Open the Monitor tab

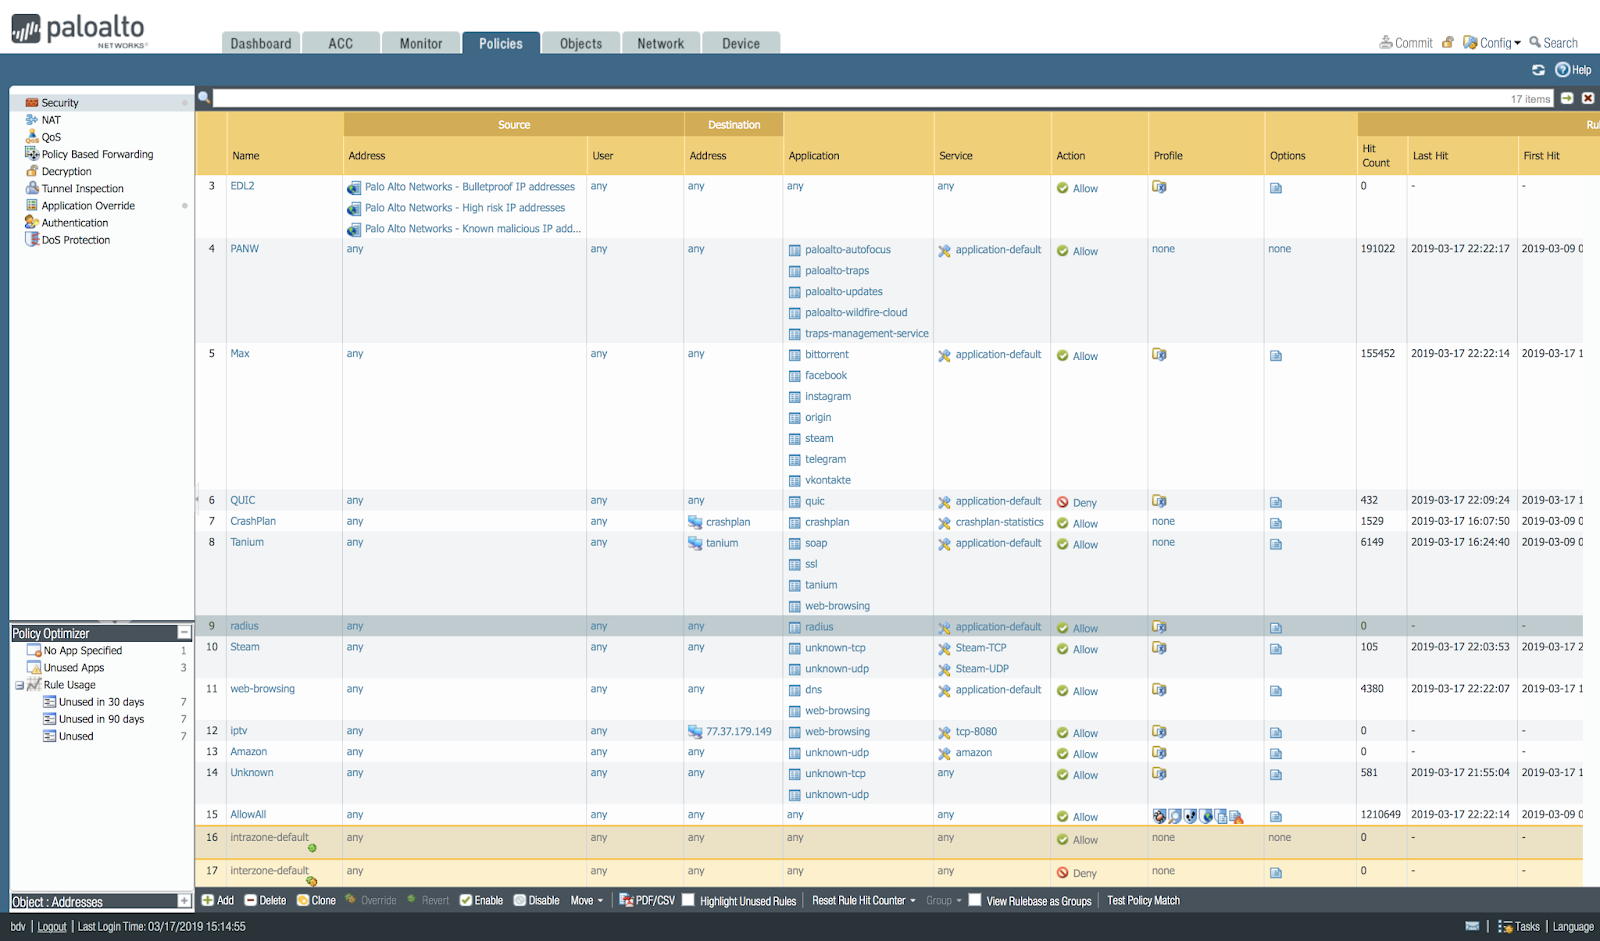point(421,43)
